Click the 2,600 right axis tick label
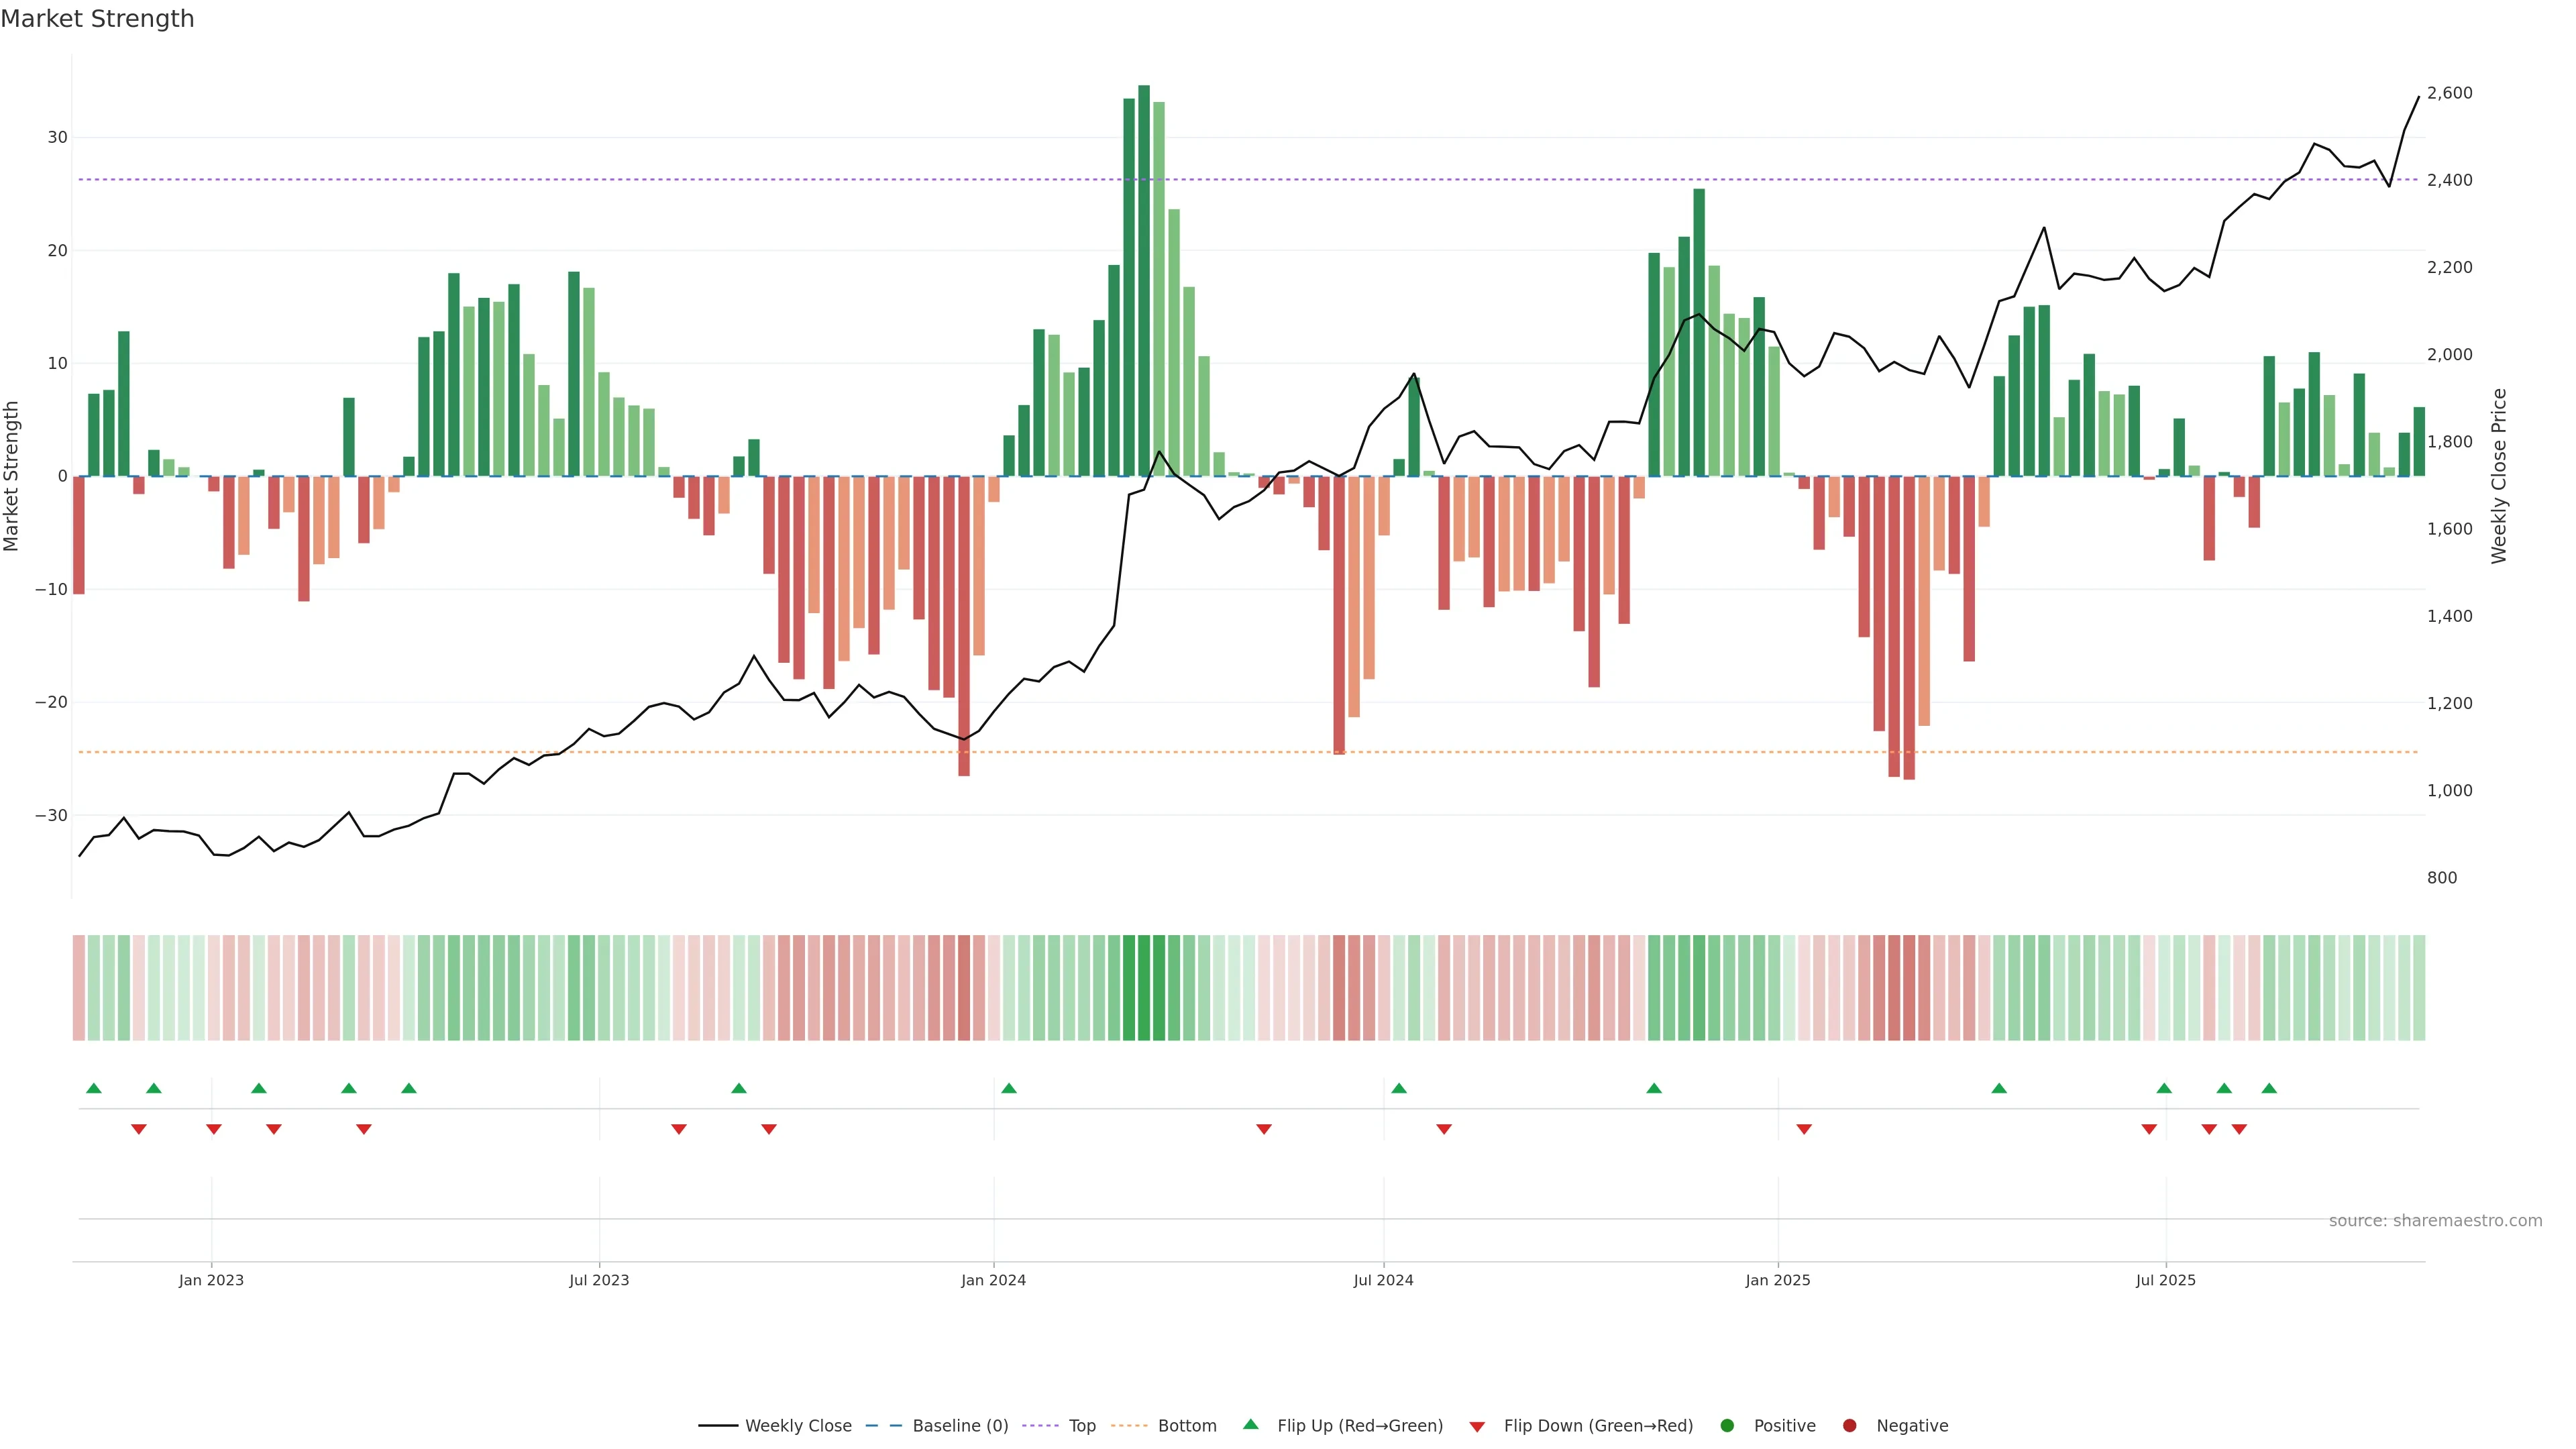This screenshot has height=1449, width=2576. [2449, 93]
